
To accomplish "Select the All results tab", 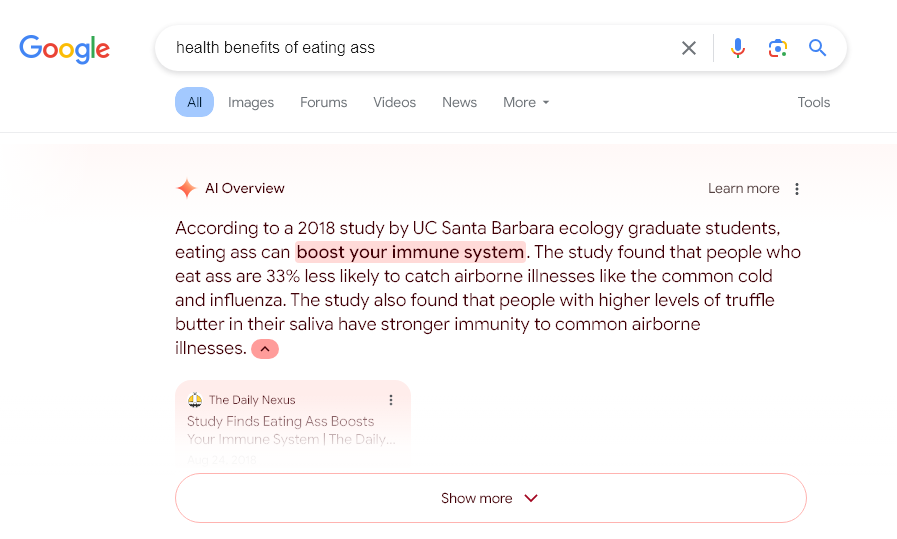I will (x=195, y=102).
